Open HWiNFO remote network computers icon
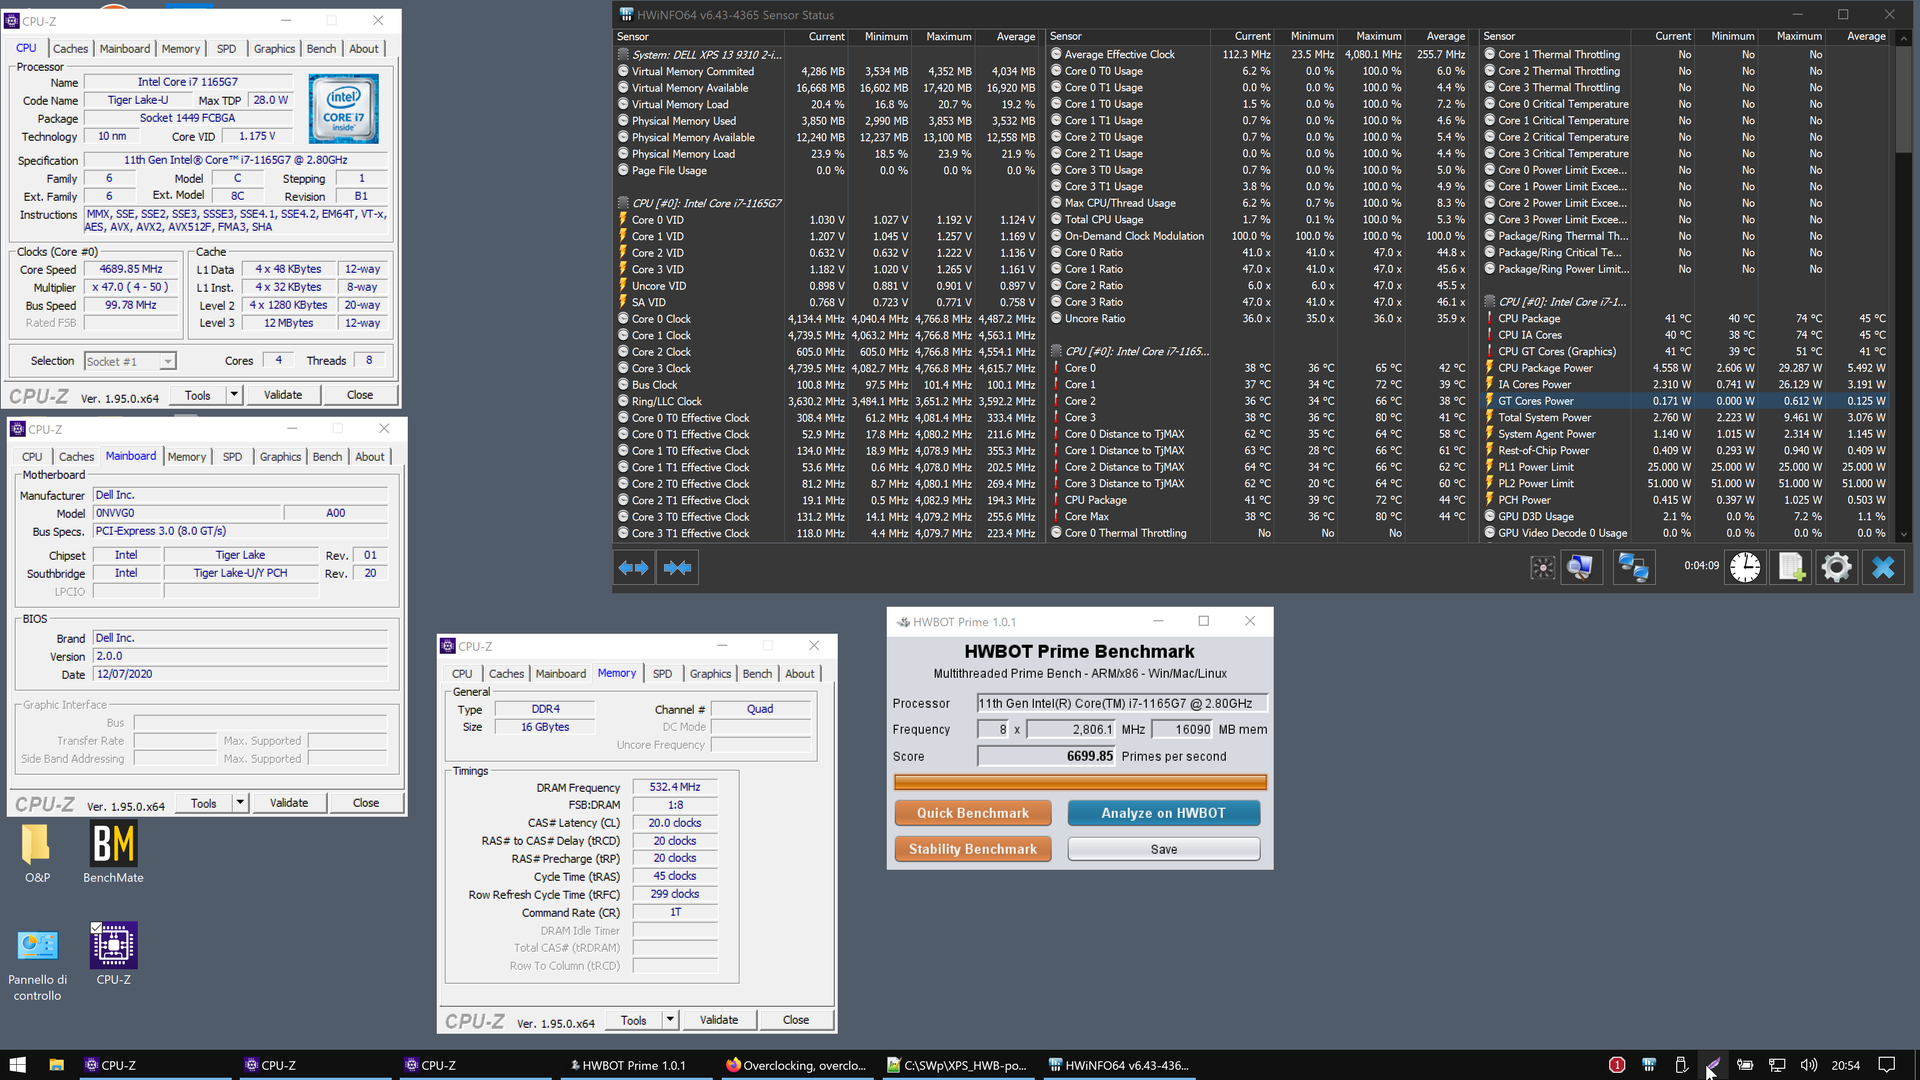This screenshot has height=1080, width=1920. [x=1633, y=567]
